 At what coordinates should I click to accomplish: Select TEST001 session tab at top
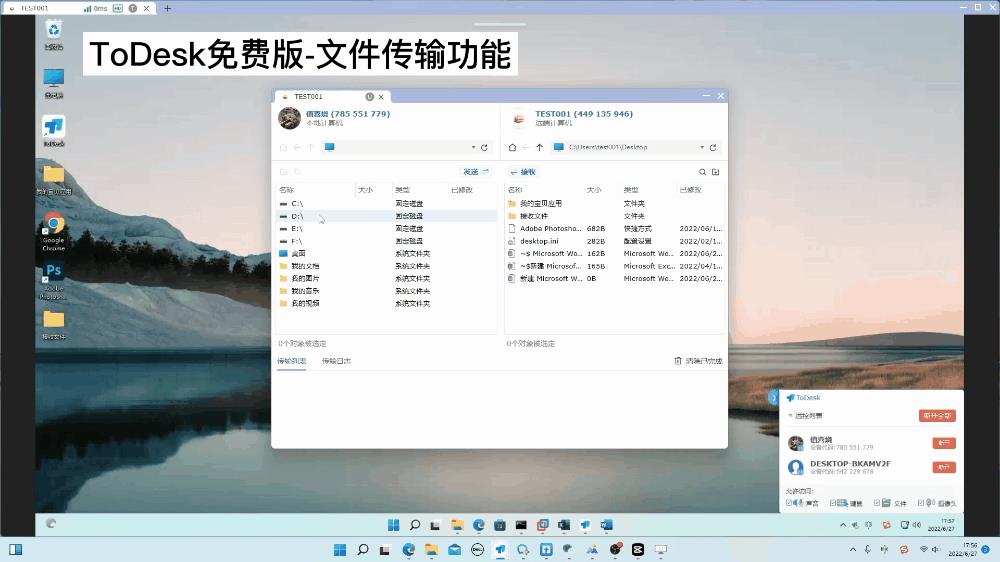[x=78, y=8]
